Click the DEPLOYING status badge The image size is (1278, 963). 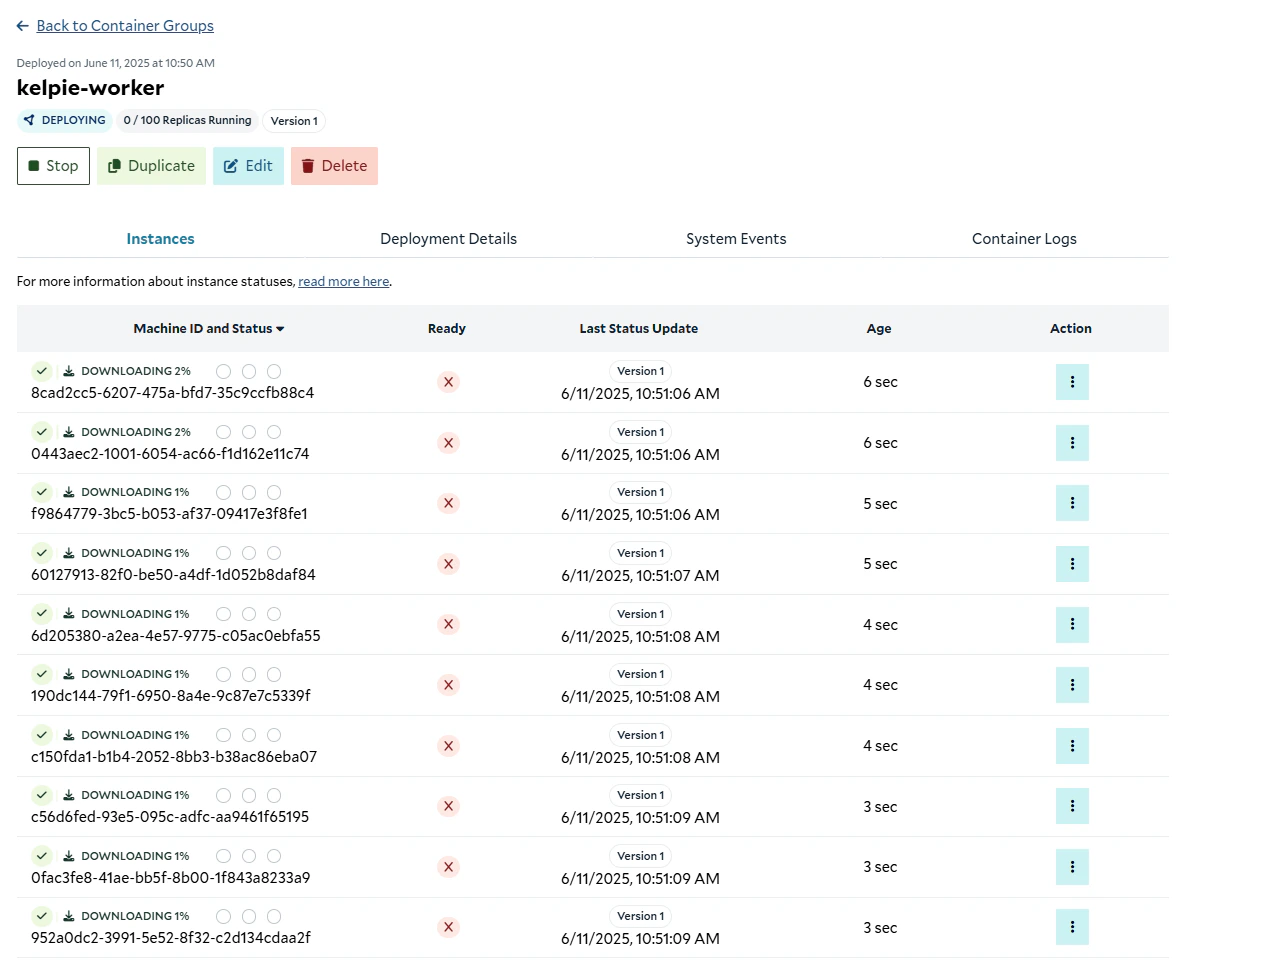point(65,120)
